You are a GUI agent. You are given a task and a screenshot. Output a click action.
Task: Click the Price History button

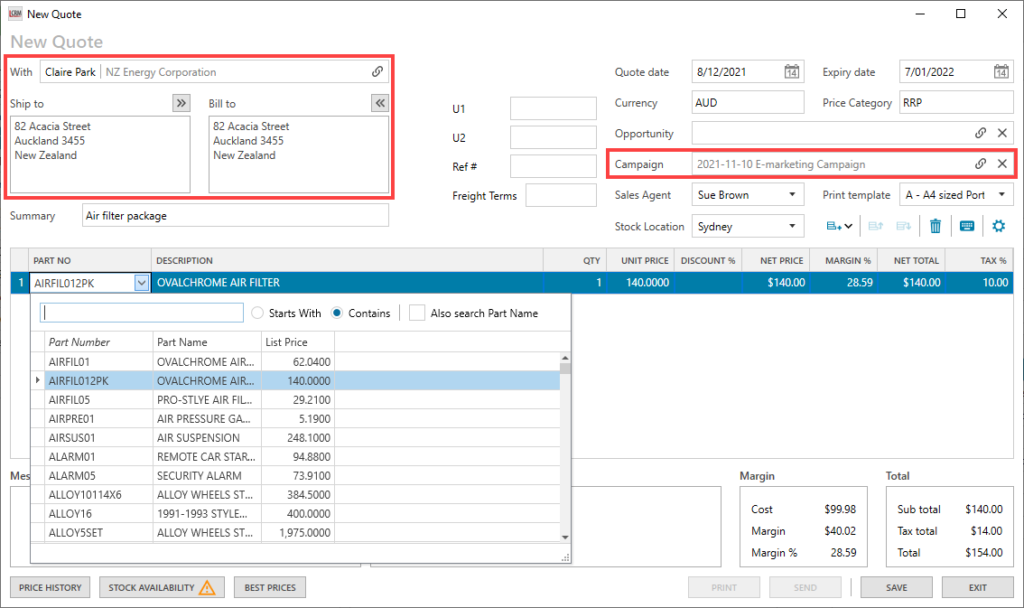50,587
